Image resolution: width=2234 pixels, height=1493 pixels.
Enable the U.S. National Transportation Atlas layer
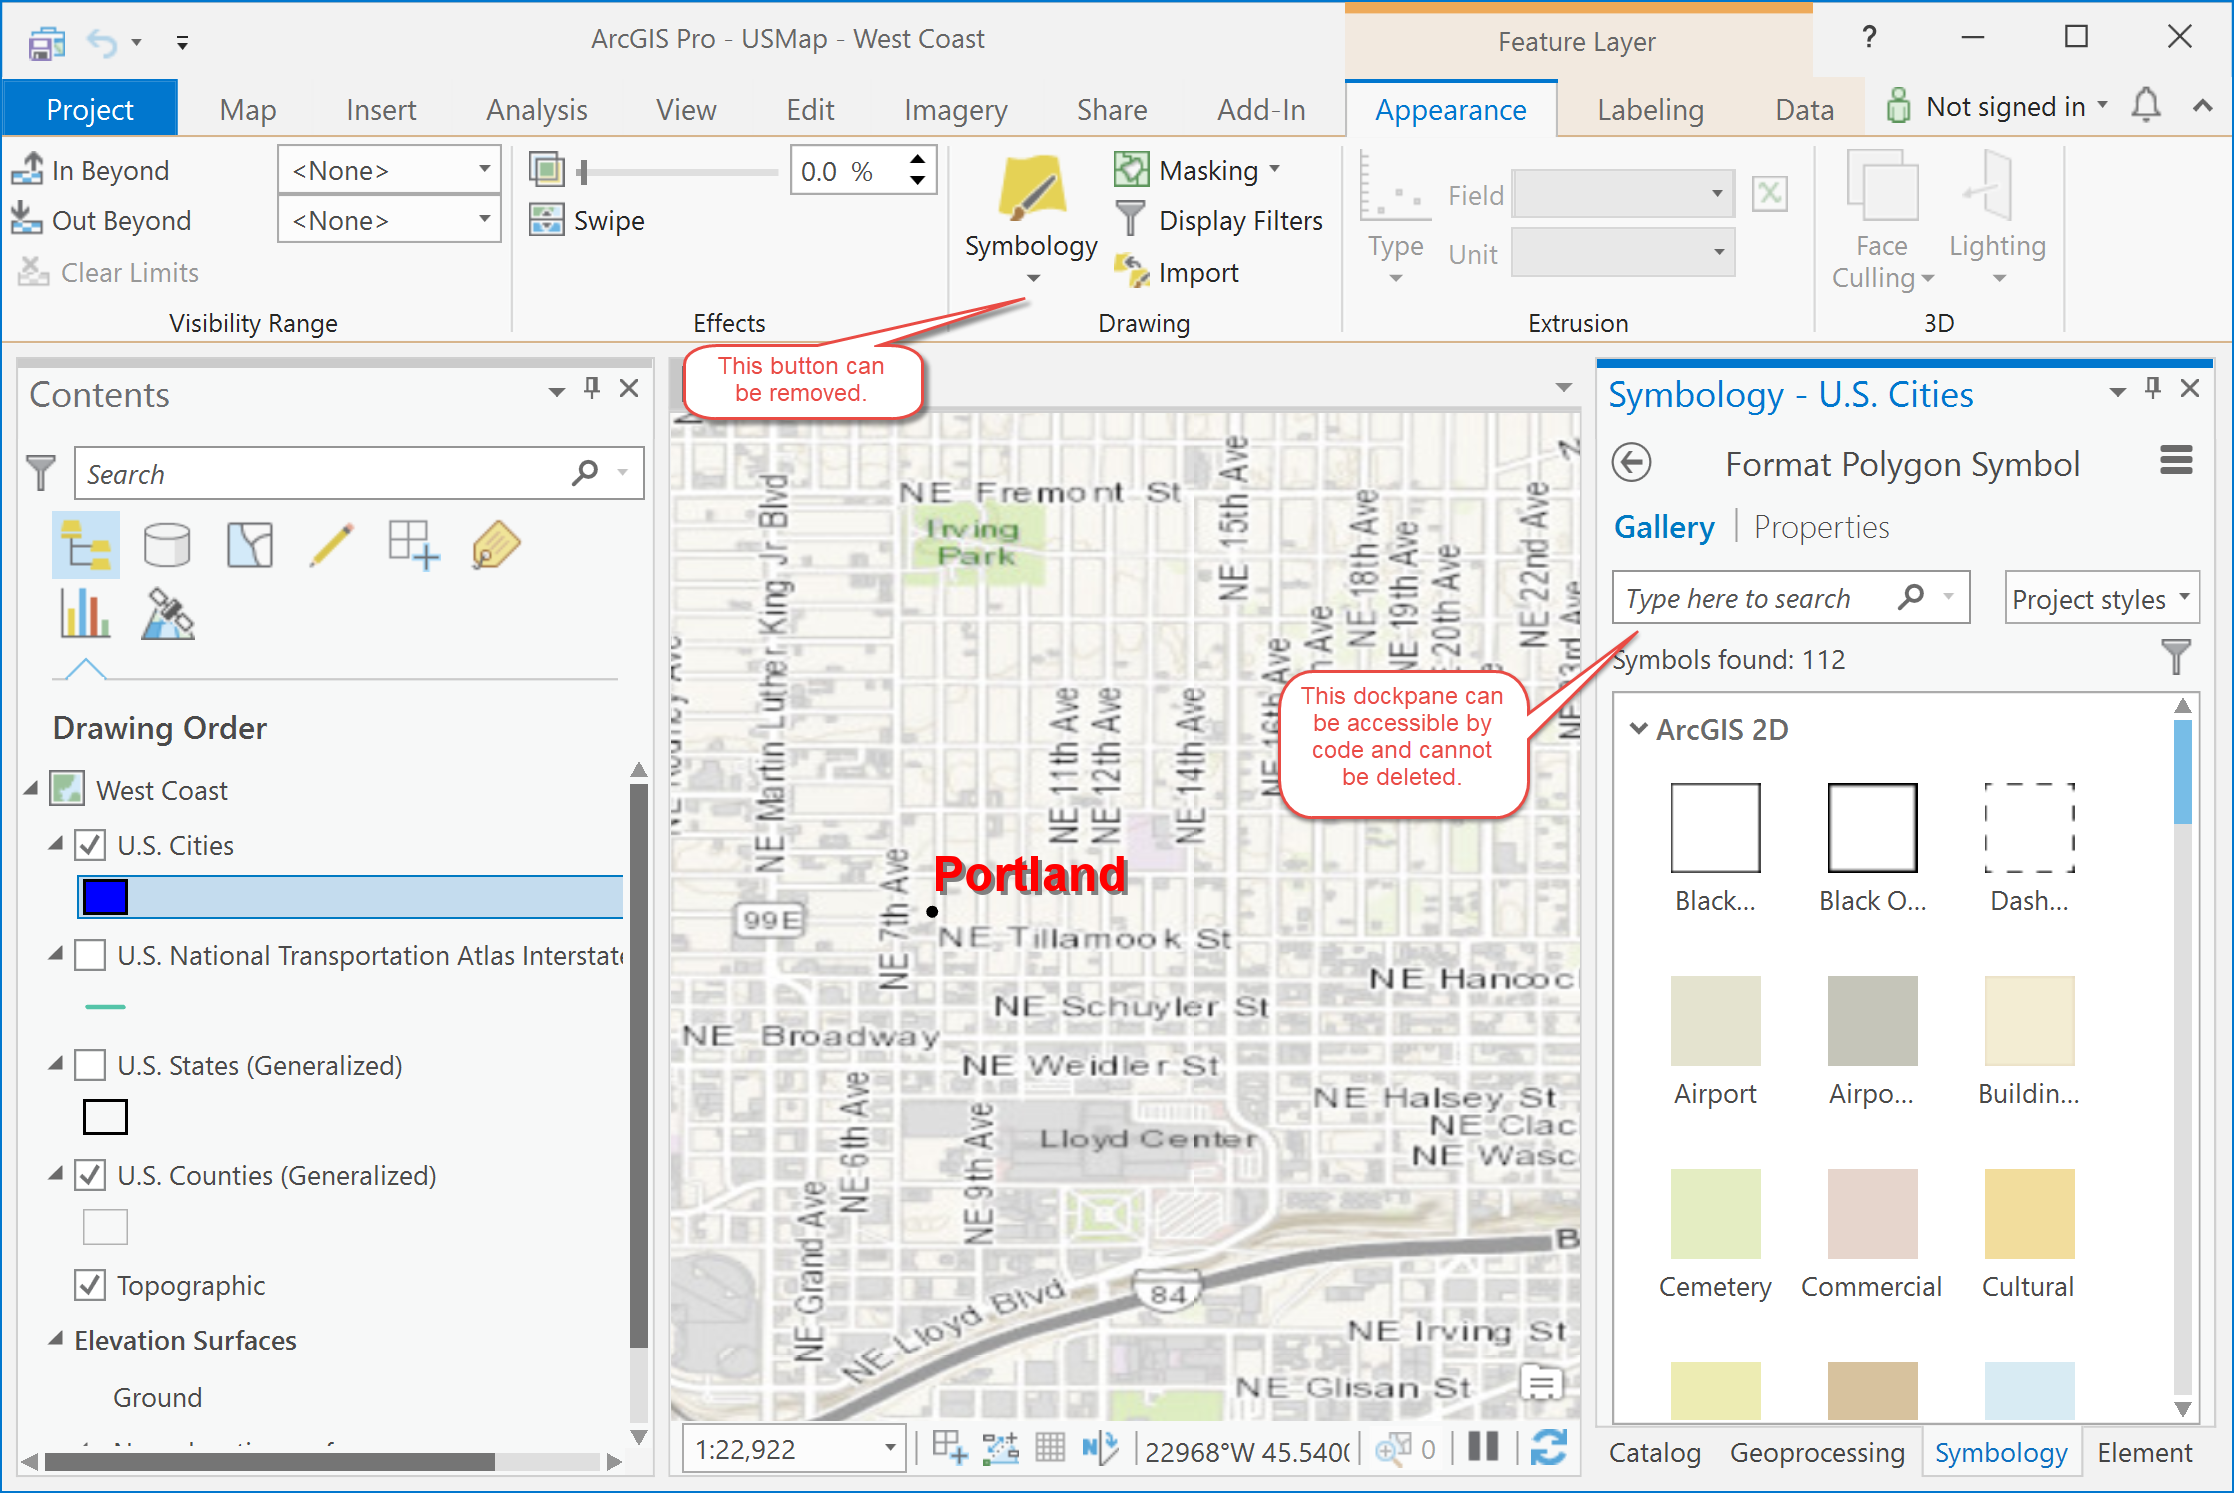pyautogui.click(x=90, y=955)
